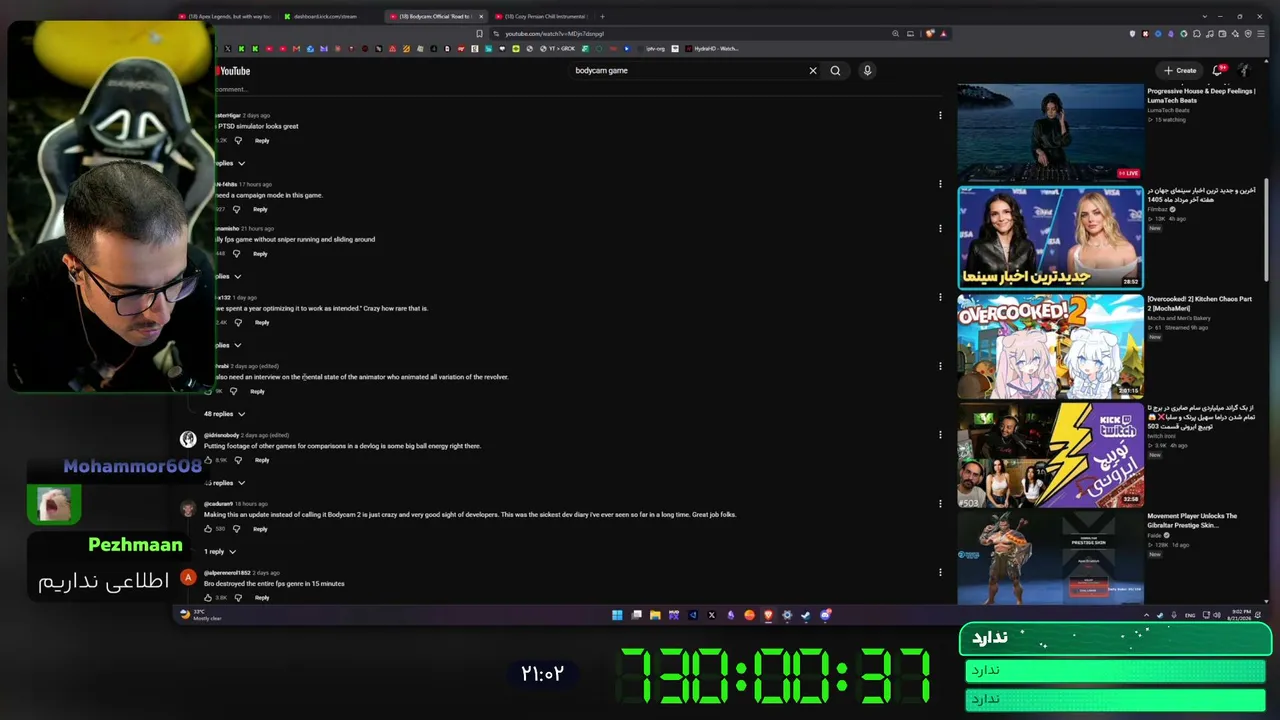Start voice search with the microphone
Screen dimensions: 1280x720
tap(867, 71)
